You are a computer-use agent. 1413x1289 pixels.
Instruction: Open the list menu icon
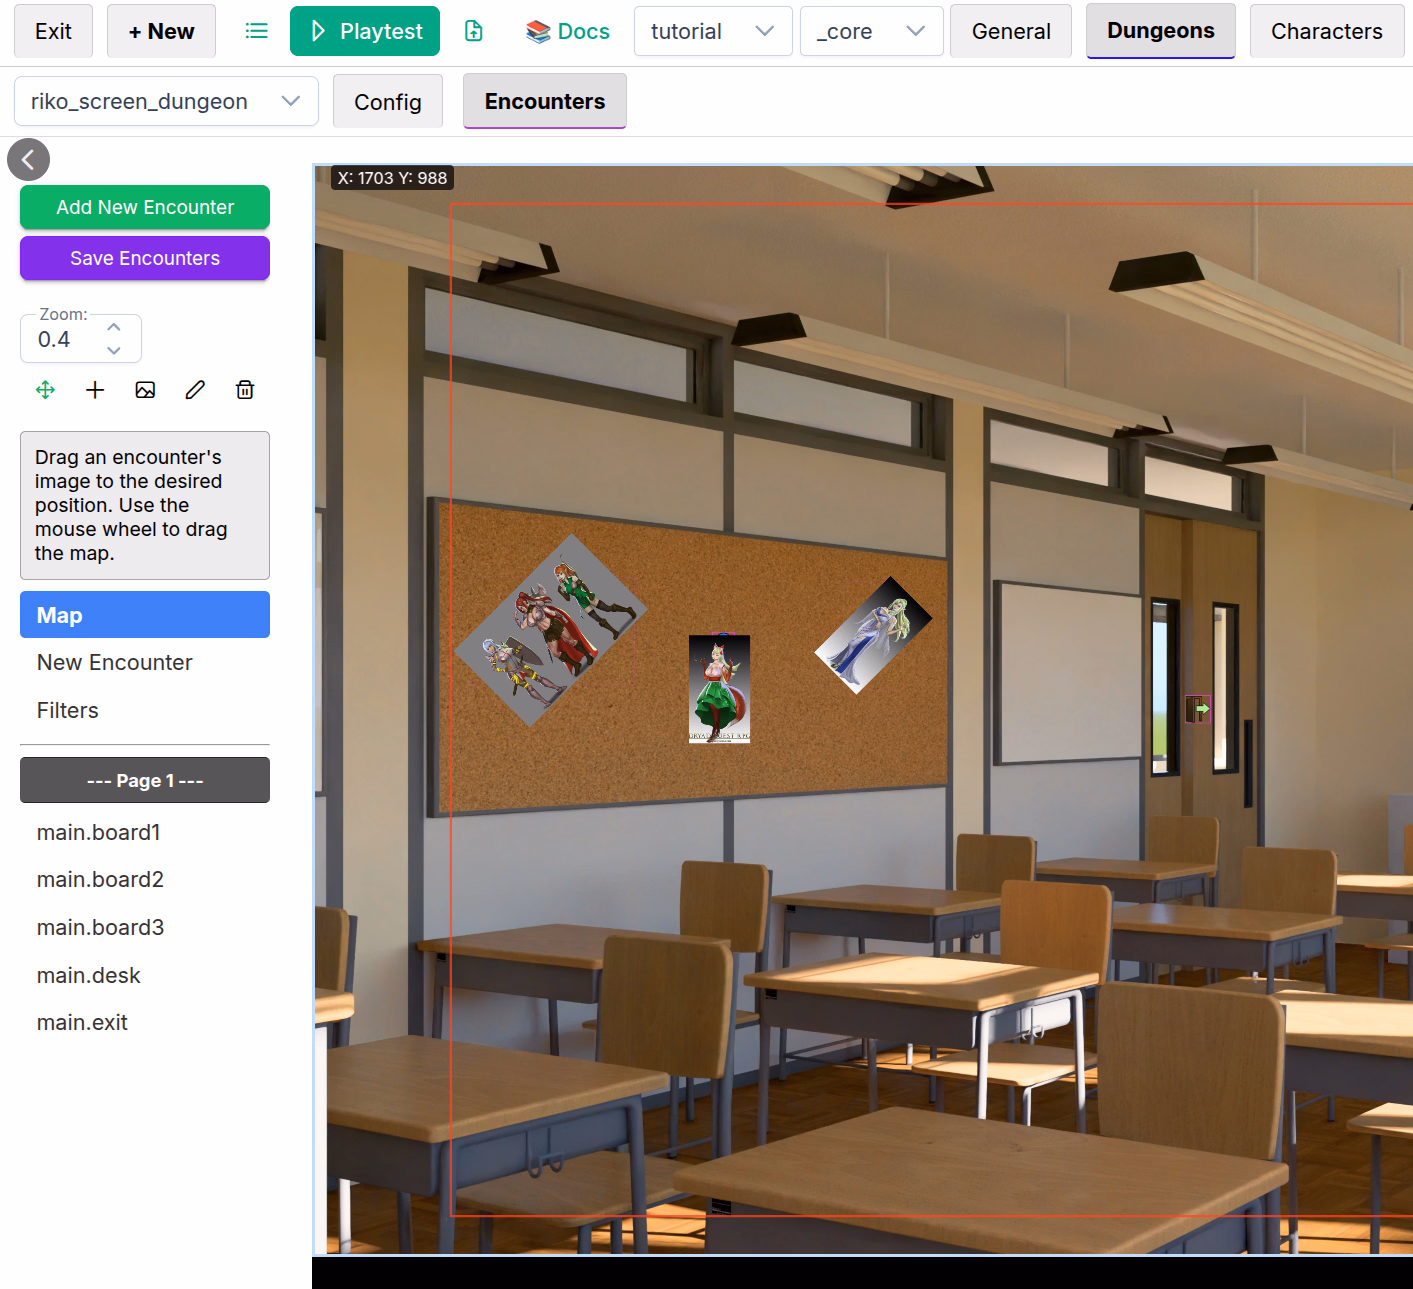tap(257, 31)
